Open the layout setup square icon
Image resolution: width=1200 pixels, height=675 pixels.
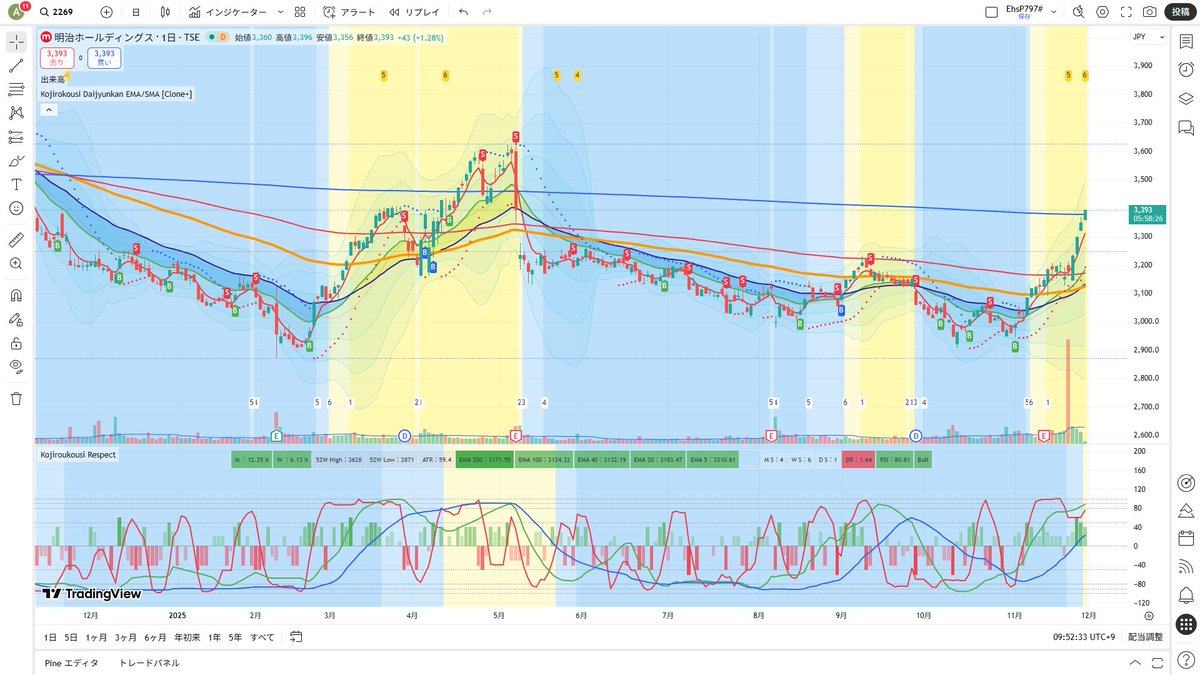992,12
